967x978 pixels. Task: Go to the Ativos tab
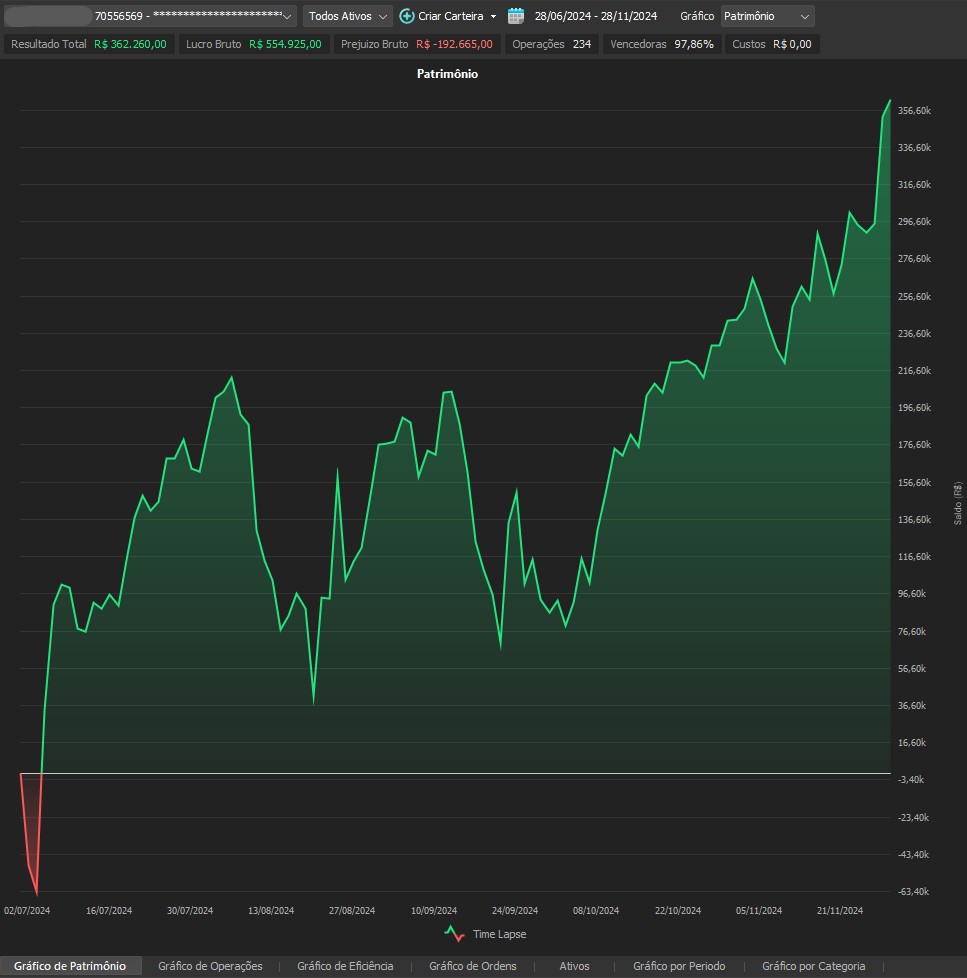point(574,966)
